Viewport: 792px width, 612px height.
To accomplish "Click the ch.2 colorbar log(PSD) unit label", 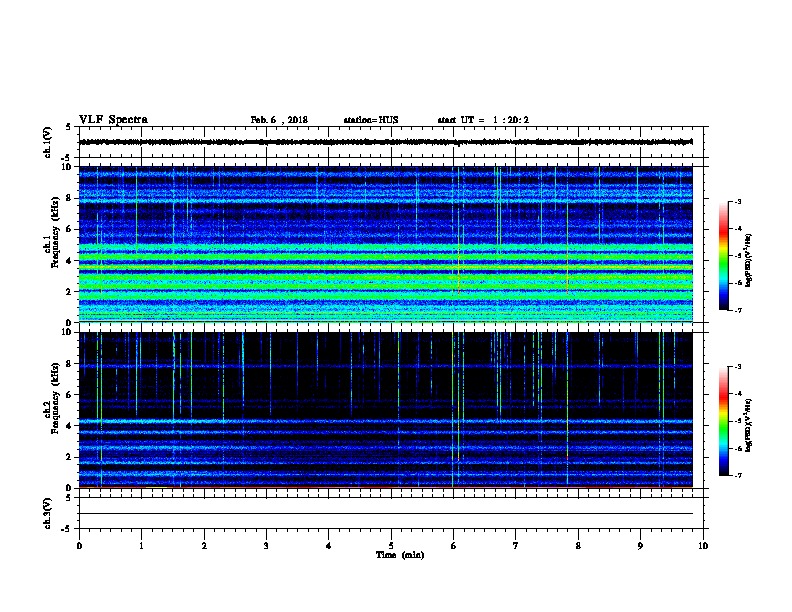I will [748, 425].
